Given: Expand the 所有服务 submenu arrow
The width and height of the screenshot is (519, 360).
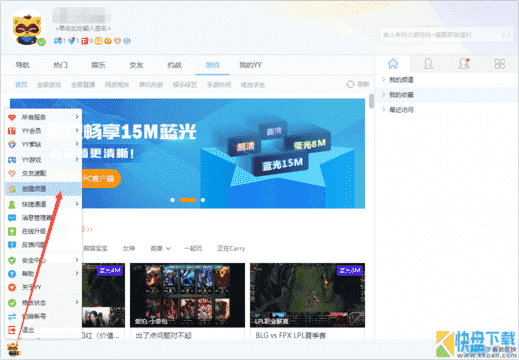Looking at the screenshot, I should [77, 117].
